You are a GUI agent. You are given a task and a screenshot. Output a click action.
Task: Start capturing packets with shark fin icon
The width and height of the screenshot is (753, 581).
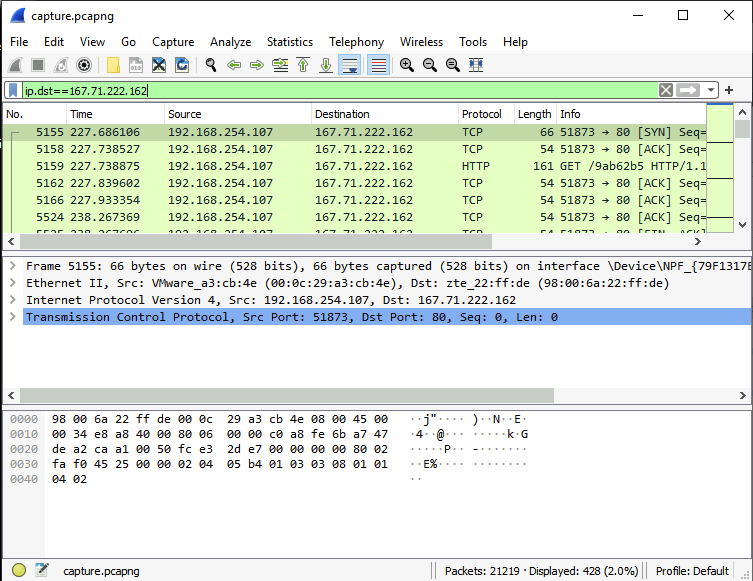coord(15,65)
